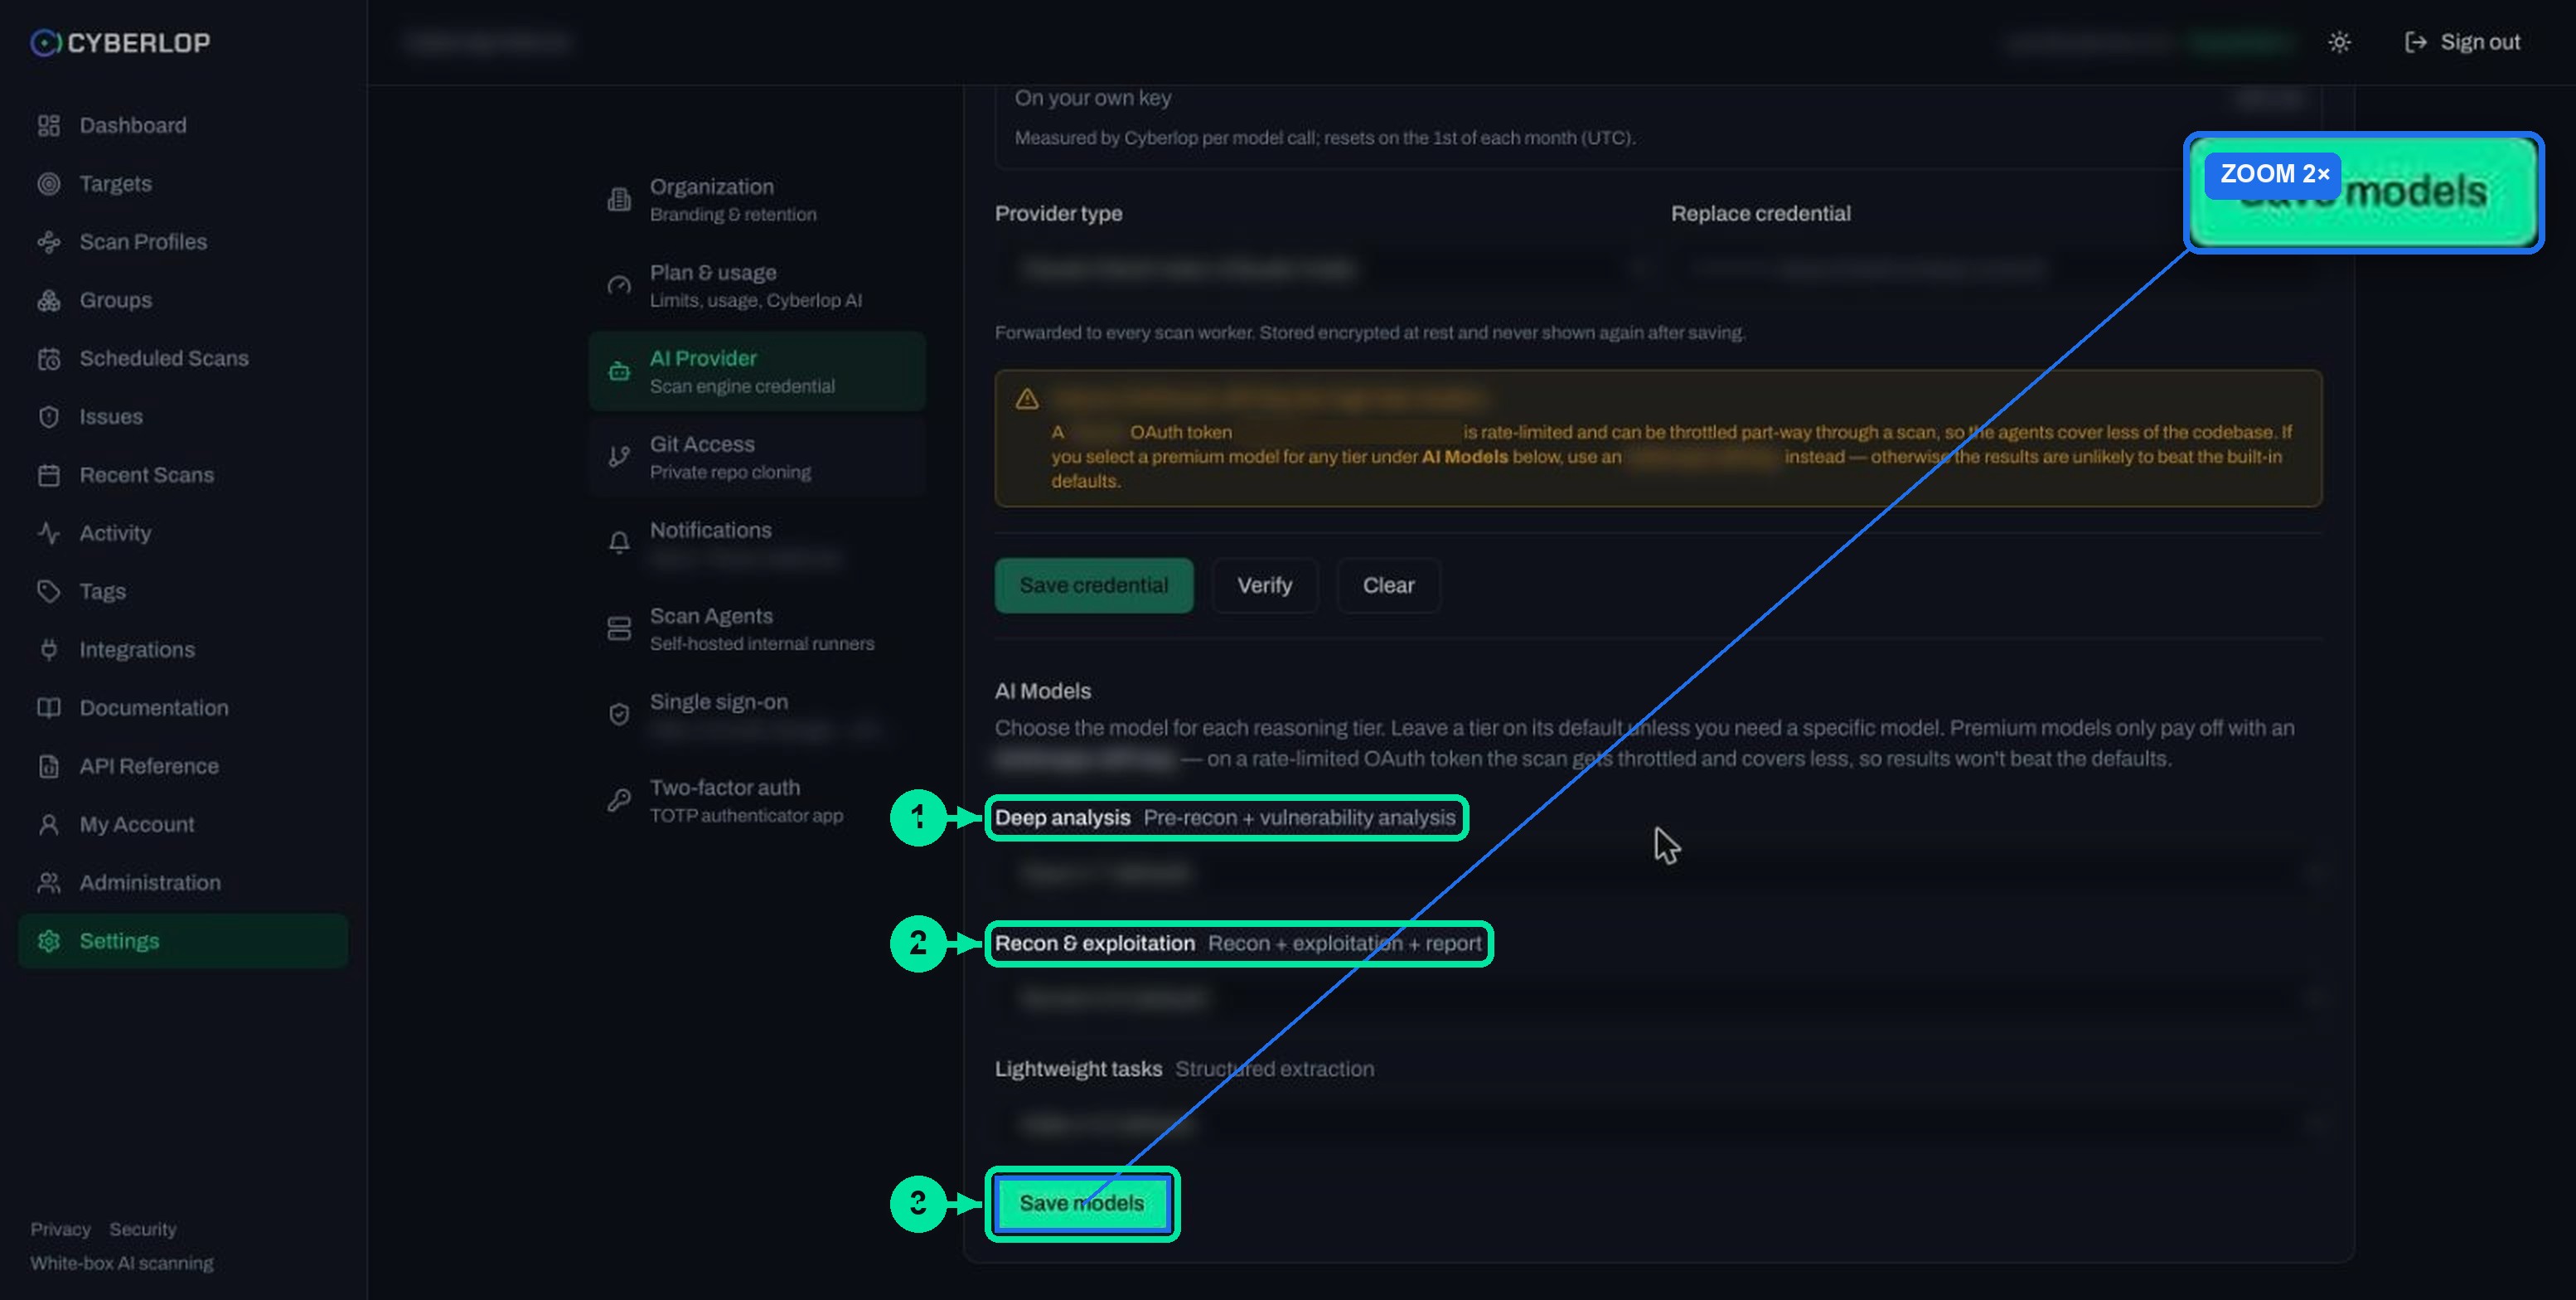Click the Save models button
The width and height of the screenshot is (2576, 1300).
click(1081, 1203)
